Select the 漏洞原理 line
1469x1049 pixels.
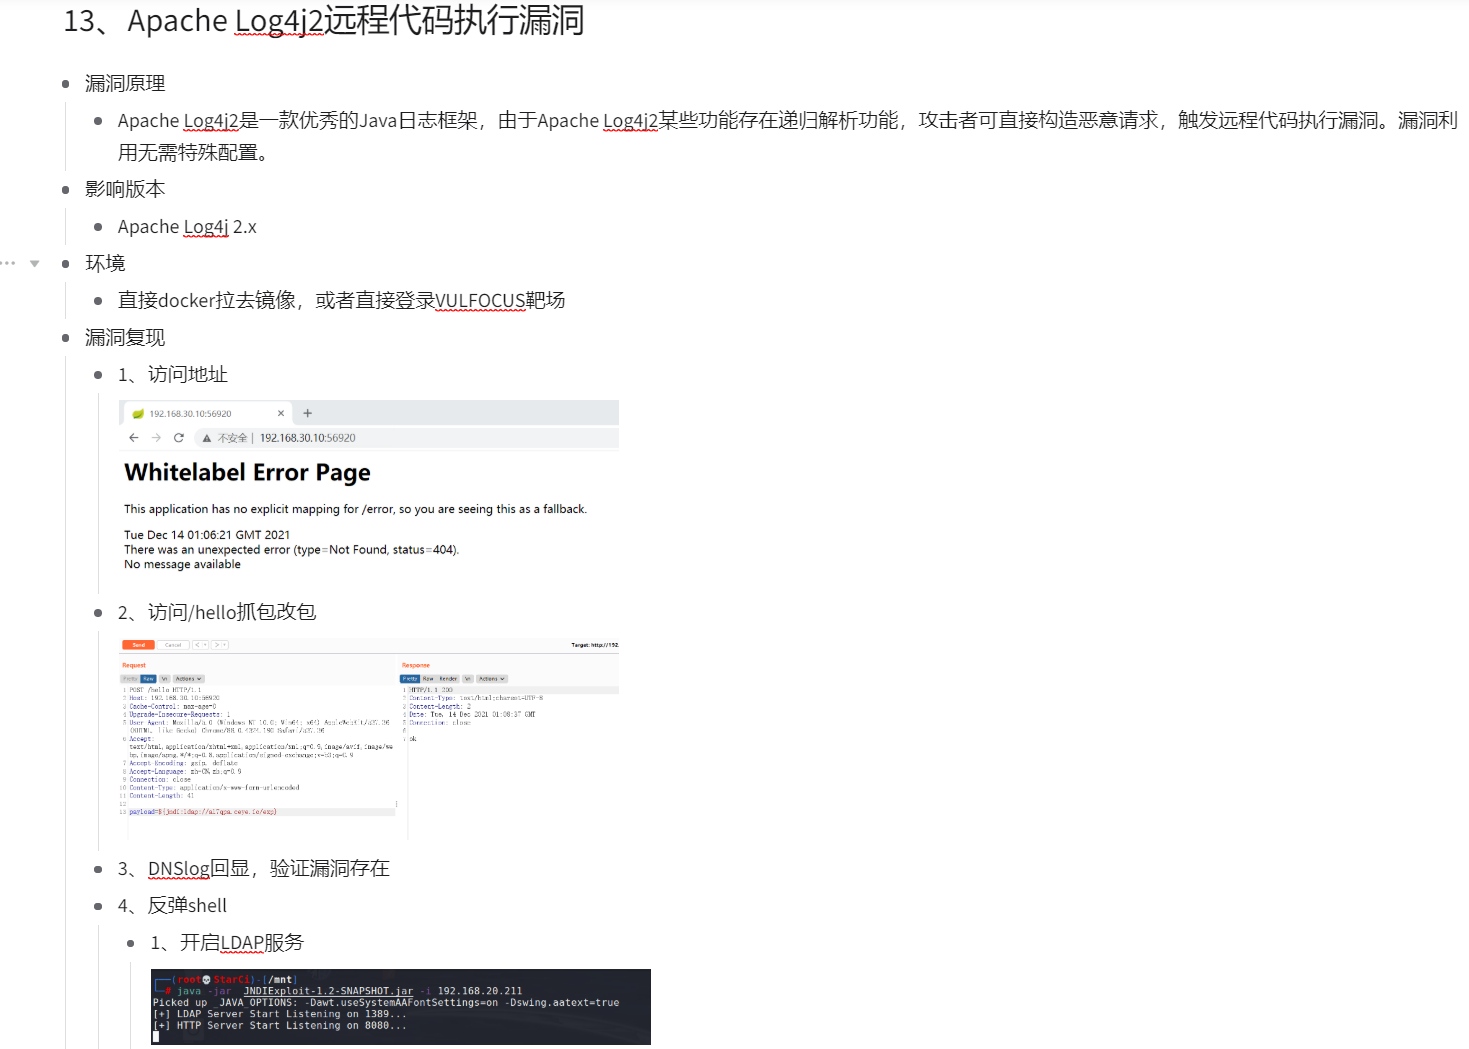pos(125,83)
